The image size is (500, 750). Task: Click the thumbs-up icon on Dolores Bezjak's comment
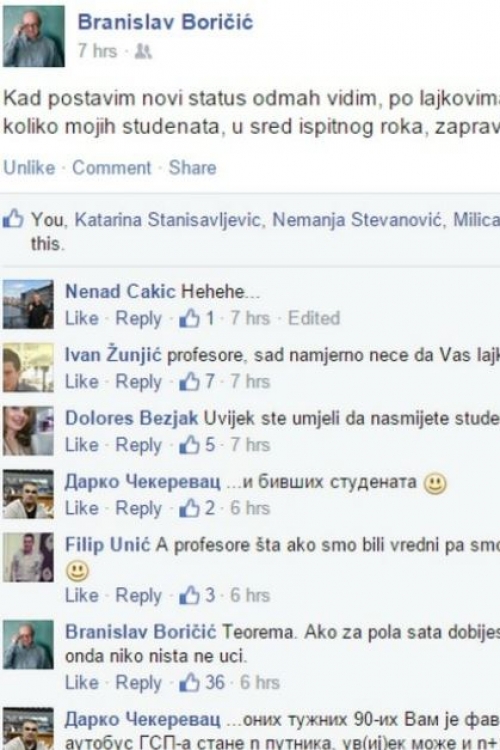pos(189,444)
